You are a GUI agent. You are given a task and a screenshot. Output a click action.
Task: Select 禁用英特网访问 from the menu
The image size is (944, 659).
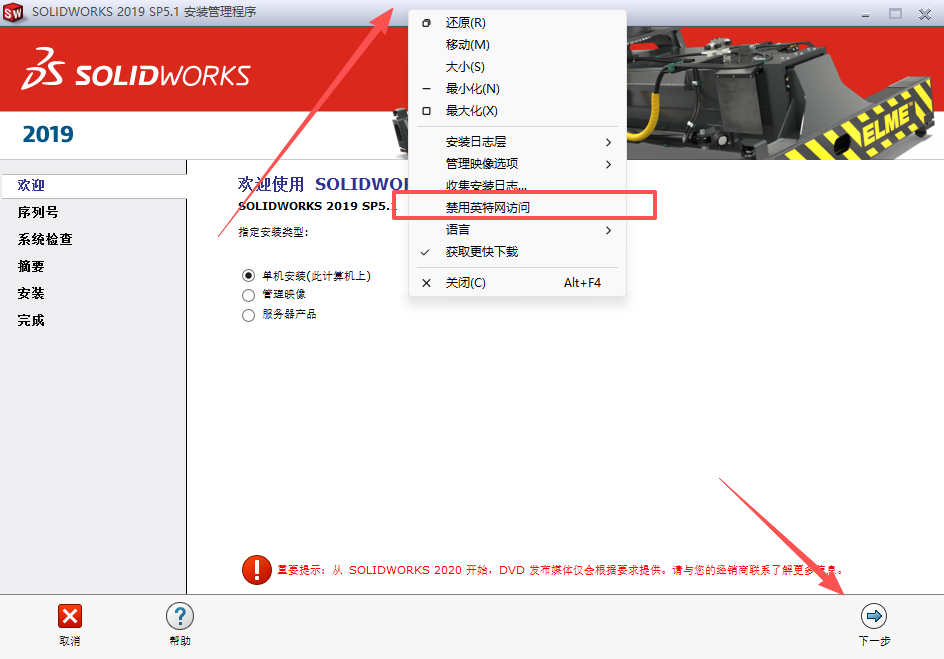490,205
